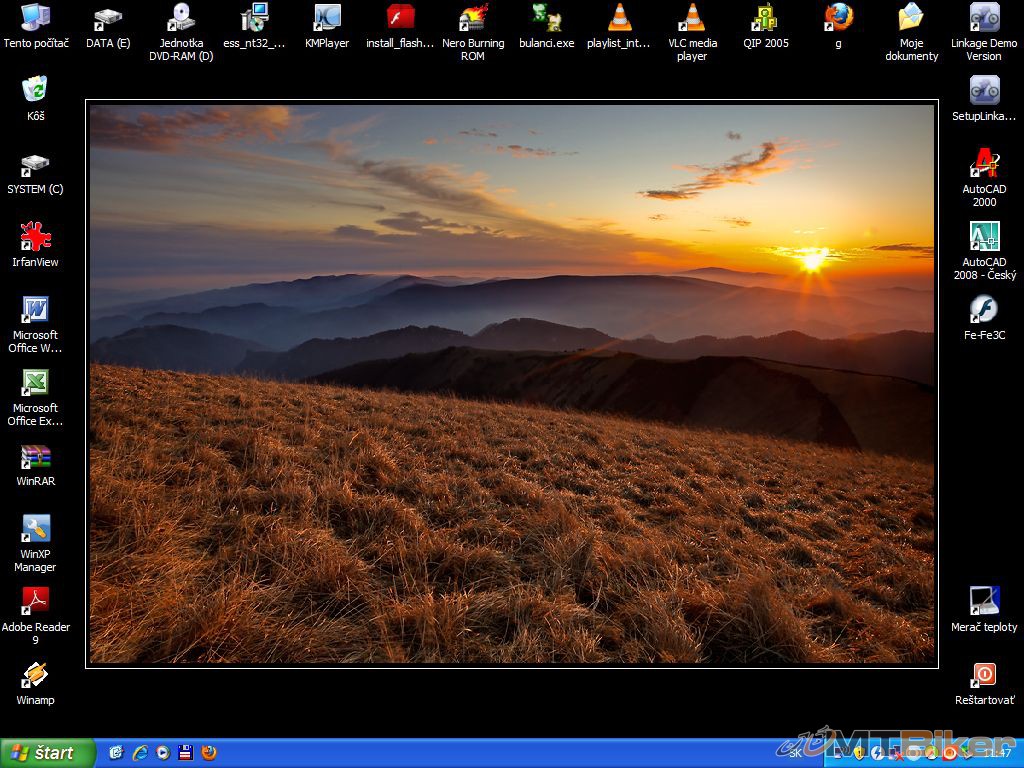The image size is (1024, 768).
Task: Select the WinRAR desktop icon
Action: (35, 458)
